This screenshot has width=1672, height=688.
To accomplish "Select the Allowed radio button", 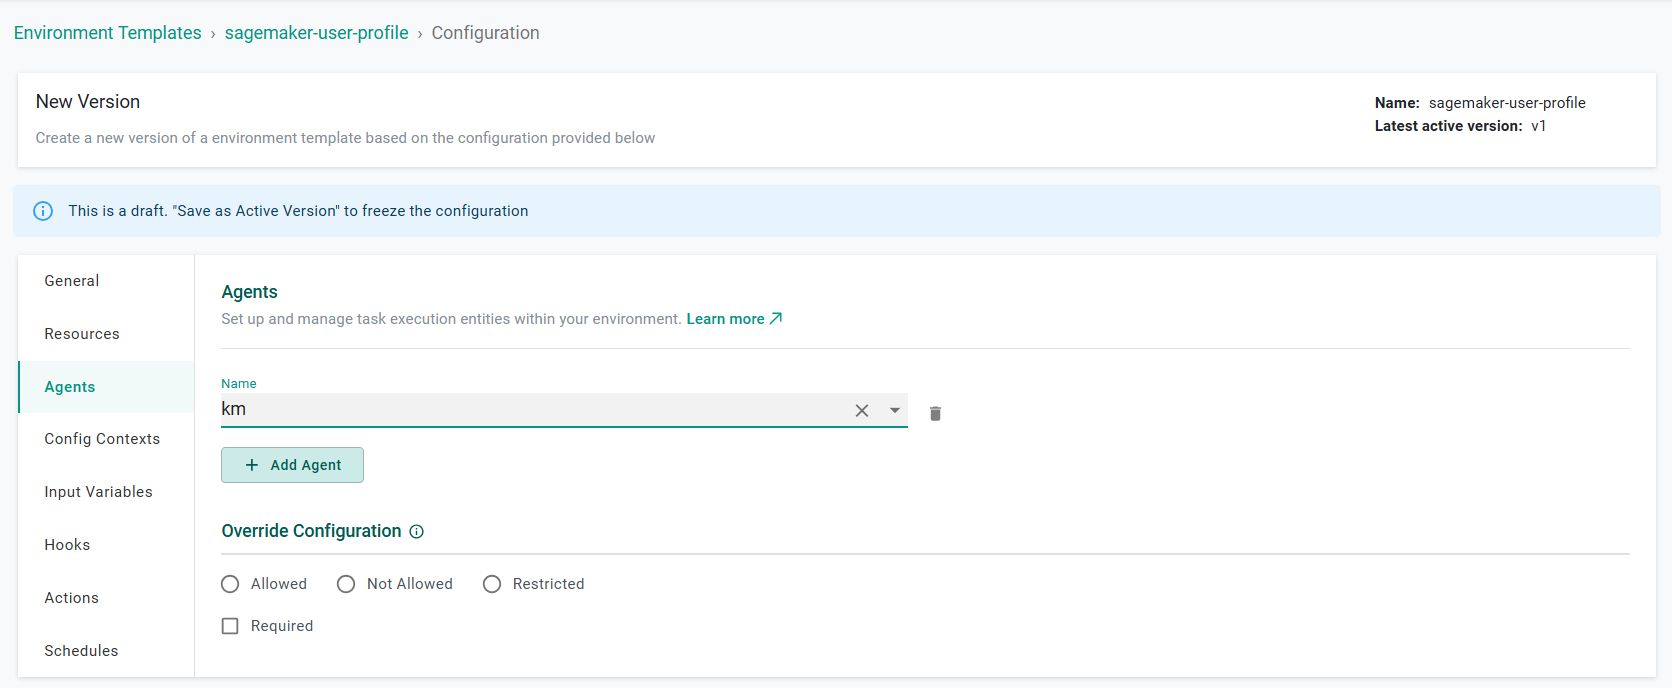I will (x=231, y=584).
